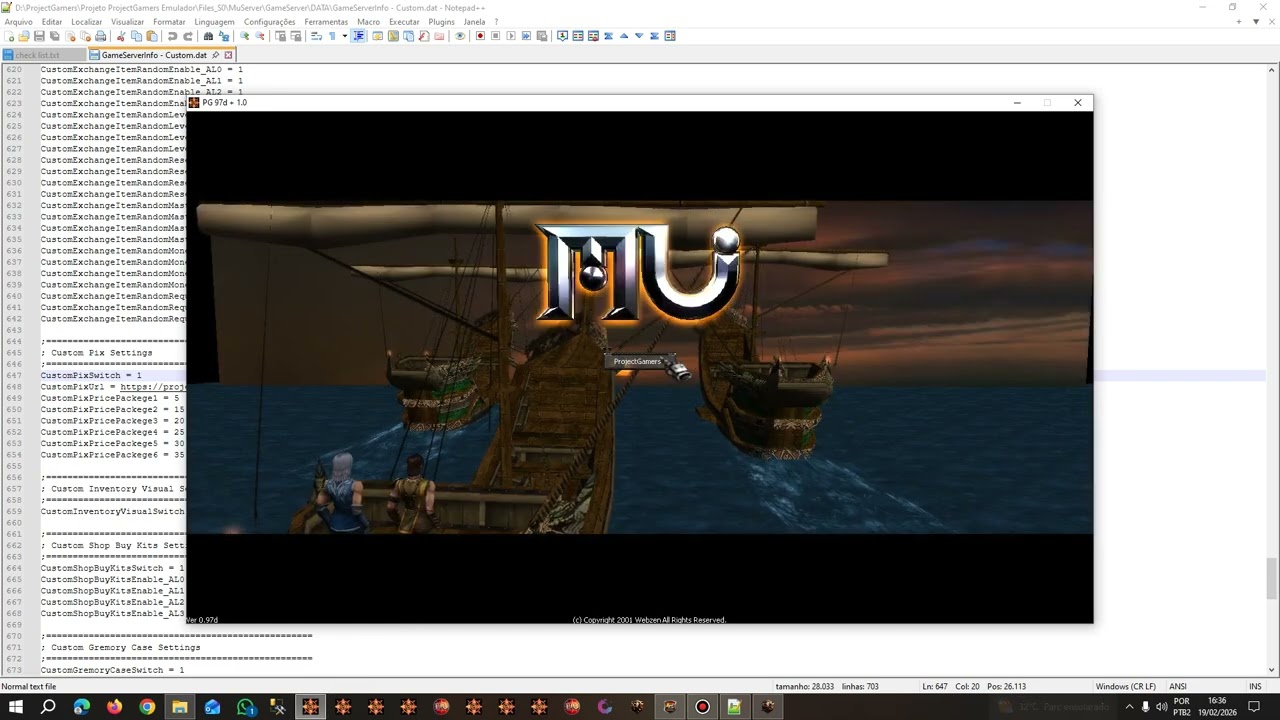1280x720 pixels.
Task: Click the ProjectGamers label in the game
Action: [x=637, y=361]
